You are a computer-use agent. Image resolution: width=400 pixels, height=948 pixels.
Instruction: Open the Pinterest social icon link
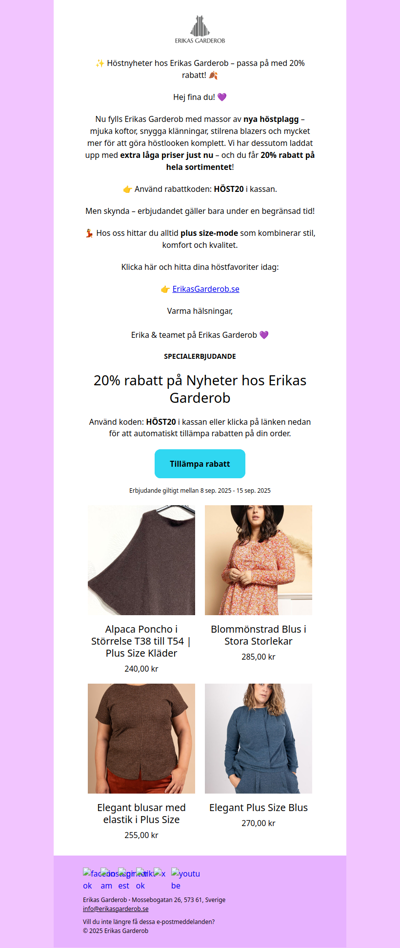click(127, 880)
